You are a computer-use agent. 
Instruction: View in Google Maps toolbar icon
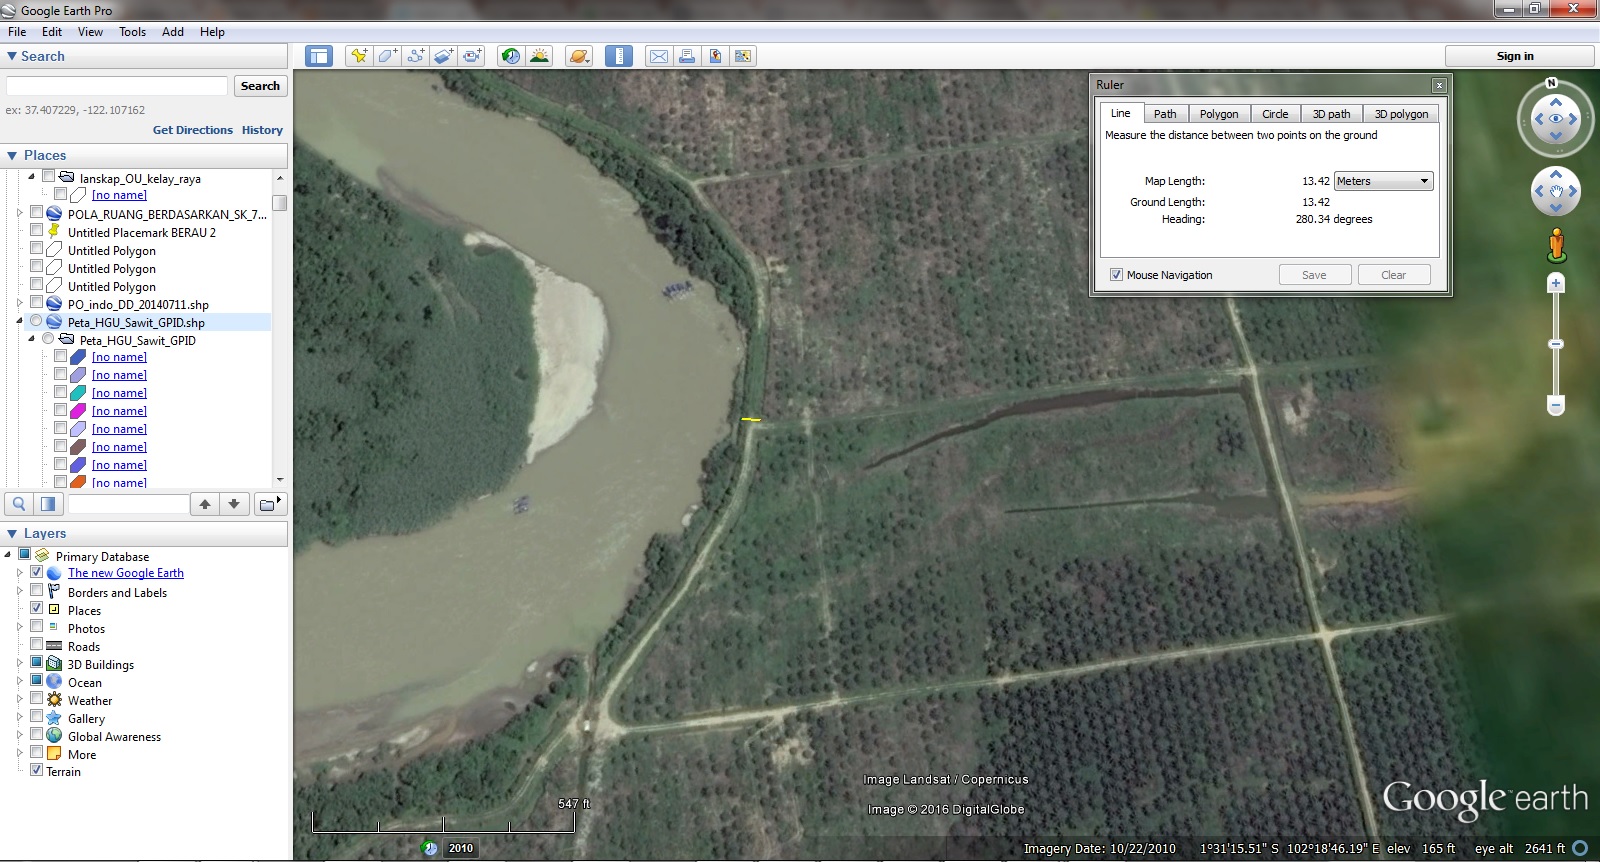[x=743, y=56]
